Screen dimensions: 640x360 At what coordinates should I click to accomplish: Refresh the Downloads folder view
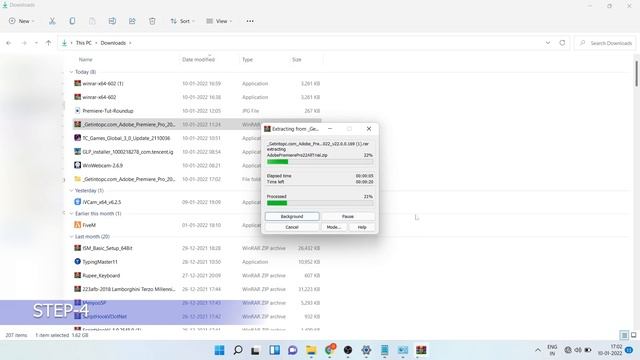pos(562,43)
